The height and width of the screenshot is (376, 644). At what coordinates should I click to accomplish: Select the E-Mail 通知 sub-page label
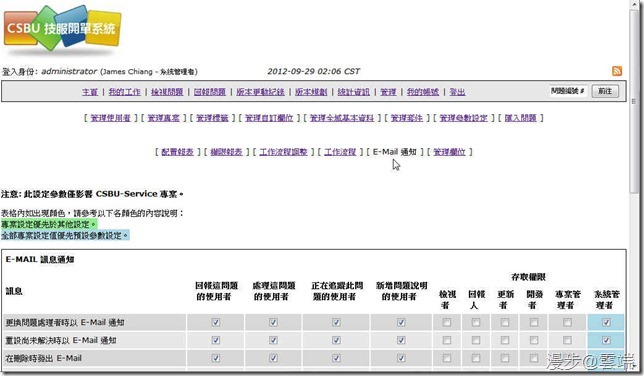(395, 152)
